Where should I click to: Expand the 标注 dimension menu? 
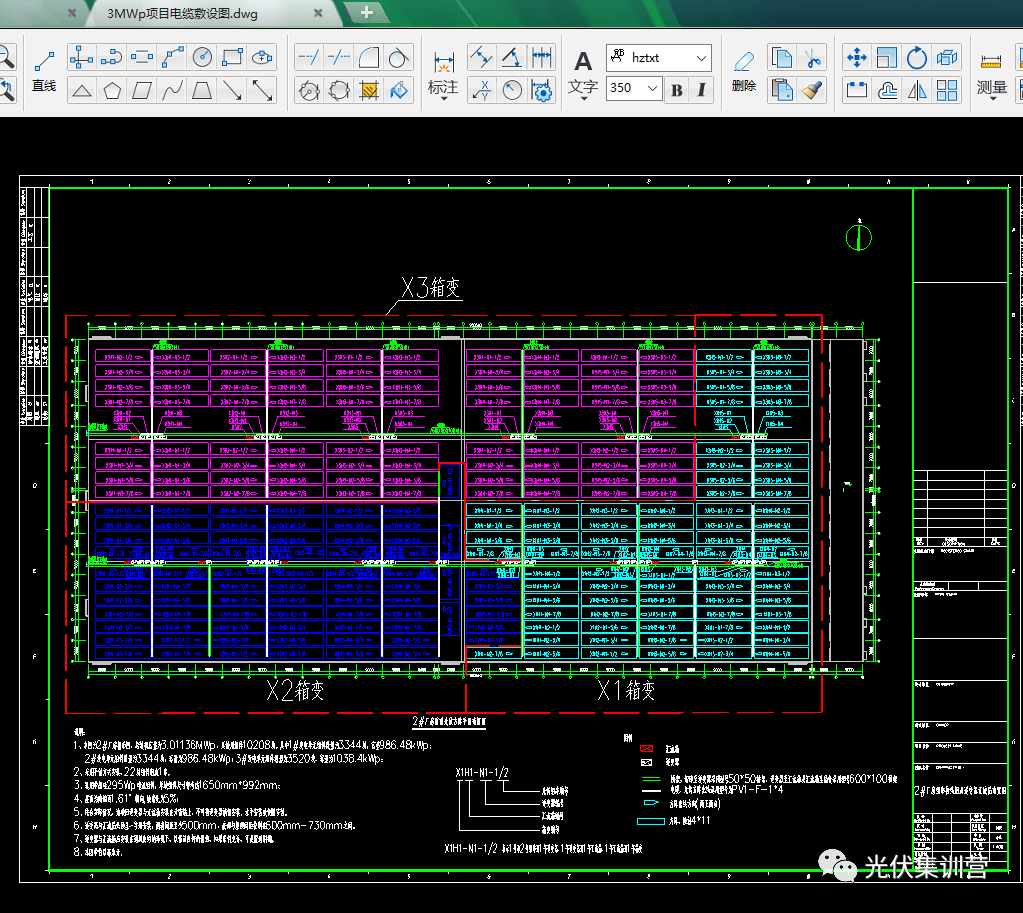click(x=443, y=88)
